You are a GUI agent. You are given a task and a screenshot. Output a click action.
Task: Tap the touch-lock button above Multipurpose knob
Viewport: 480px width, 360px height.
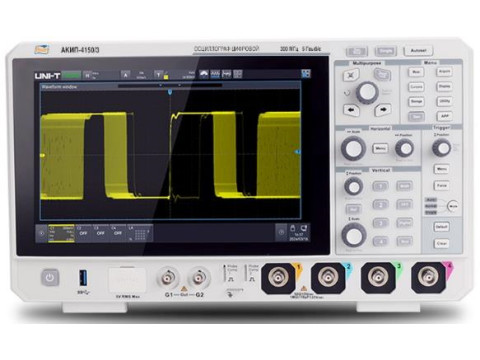tap(382, 74)
